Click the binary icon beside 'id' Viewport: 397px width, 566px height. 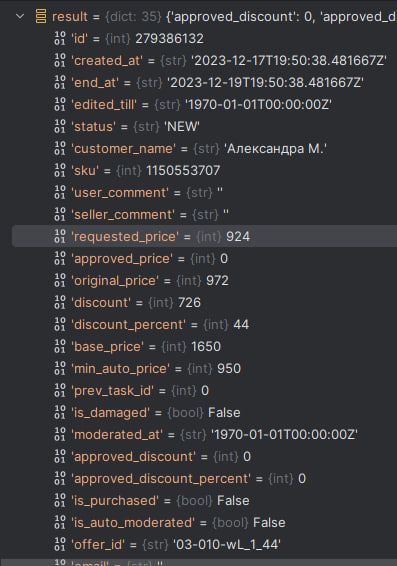click(x=60, y=38)
